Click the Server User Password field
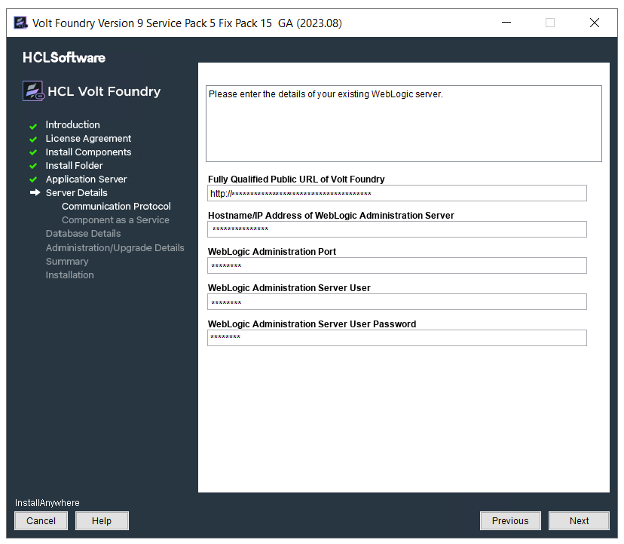The height and width of the screenshot is (544, 624). (x=397, y=337)
